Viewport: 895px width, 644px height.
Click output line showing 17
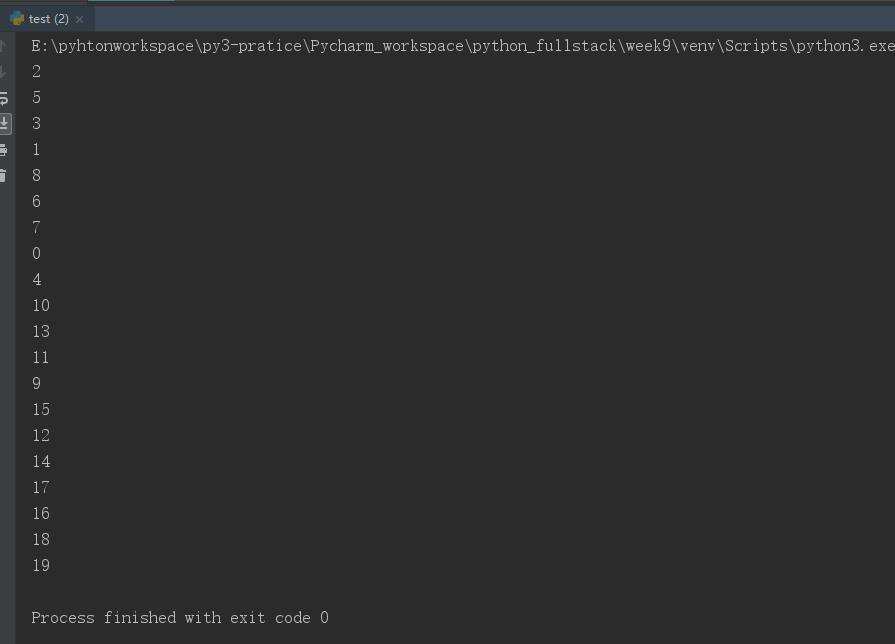(41, 488)
